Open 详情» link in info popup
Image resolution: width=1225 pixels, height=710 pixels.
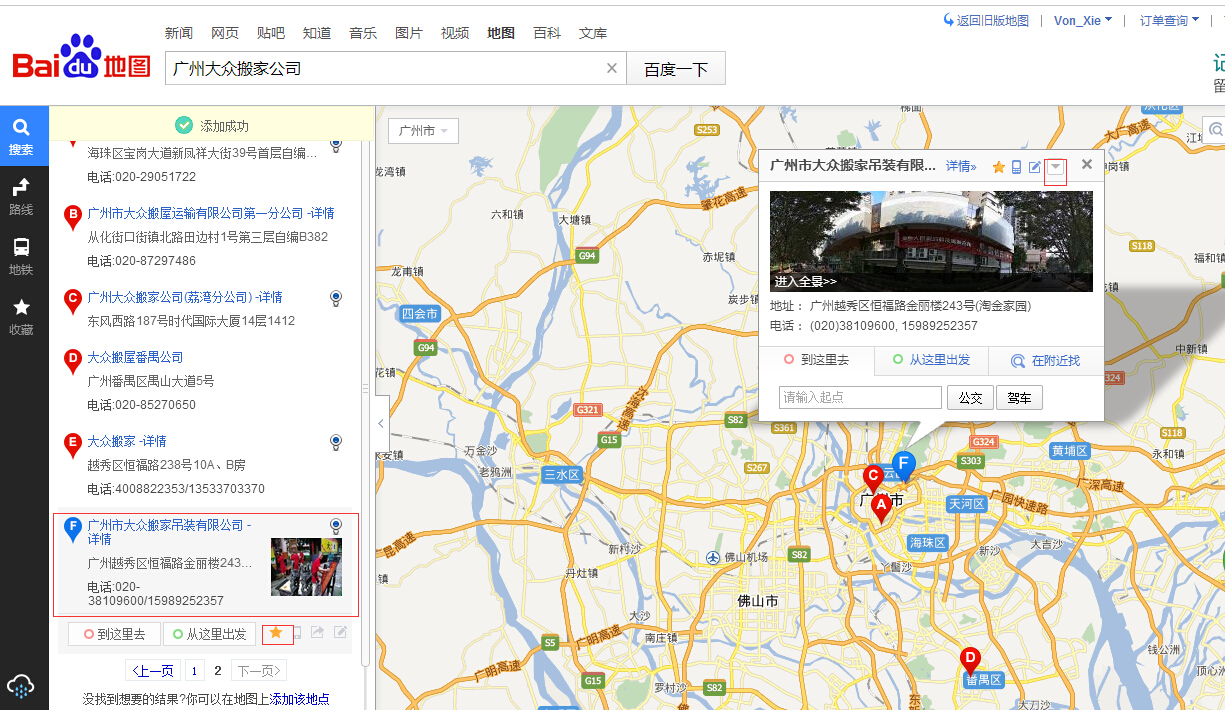961,167
